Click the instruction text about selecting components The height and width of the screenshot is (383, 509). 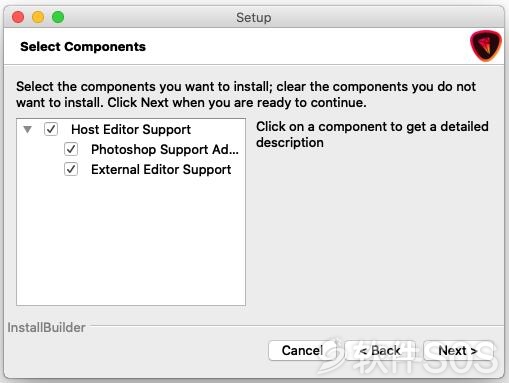[246, 94]
